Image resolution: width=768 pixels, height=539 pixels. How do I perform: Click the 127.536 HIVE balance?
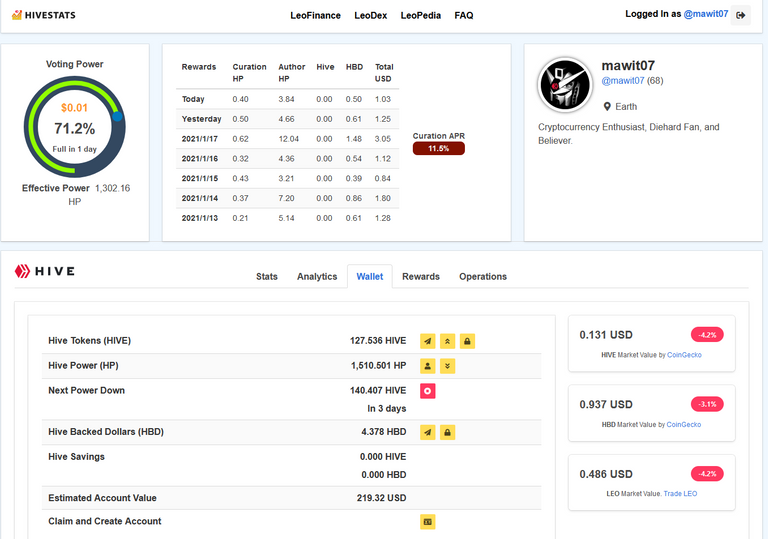[x=378, y=341]
